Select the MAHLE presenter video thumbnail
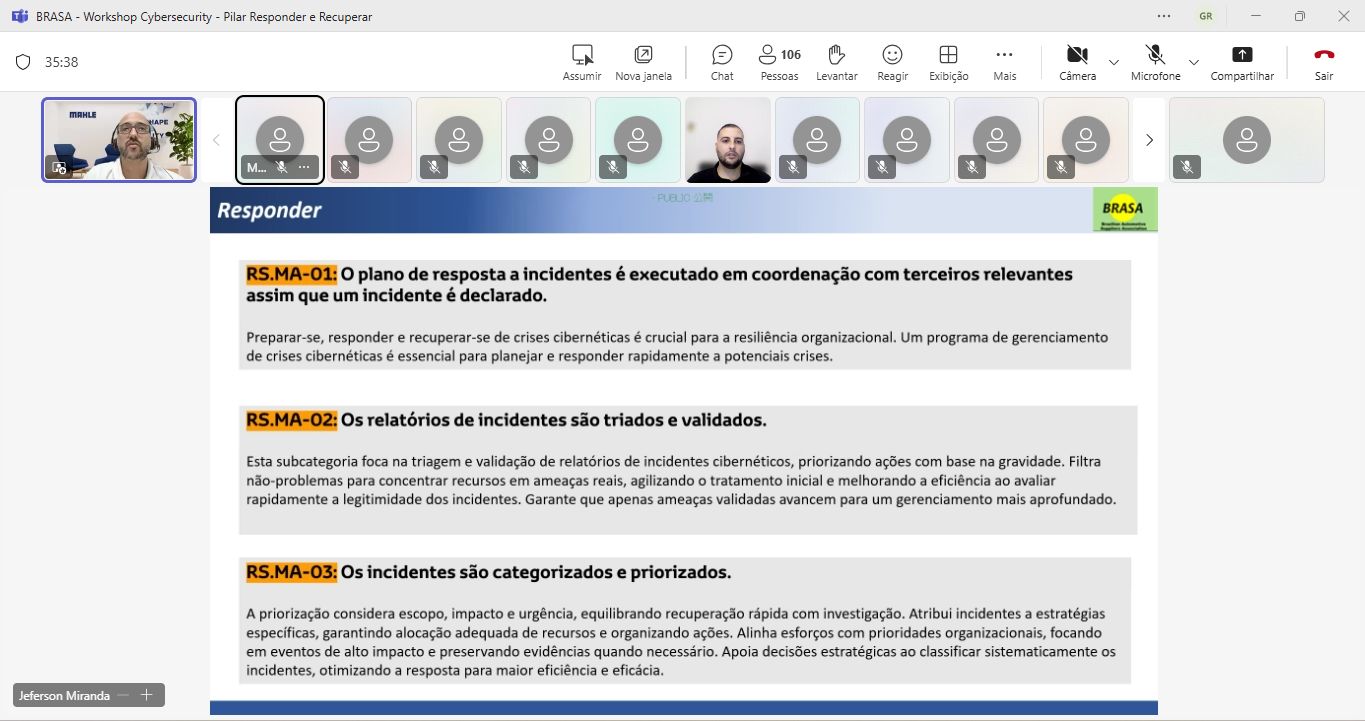This screenshot has height=721, width=1365. [x=119, y=140]
